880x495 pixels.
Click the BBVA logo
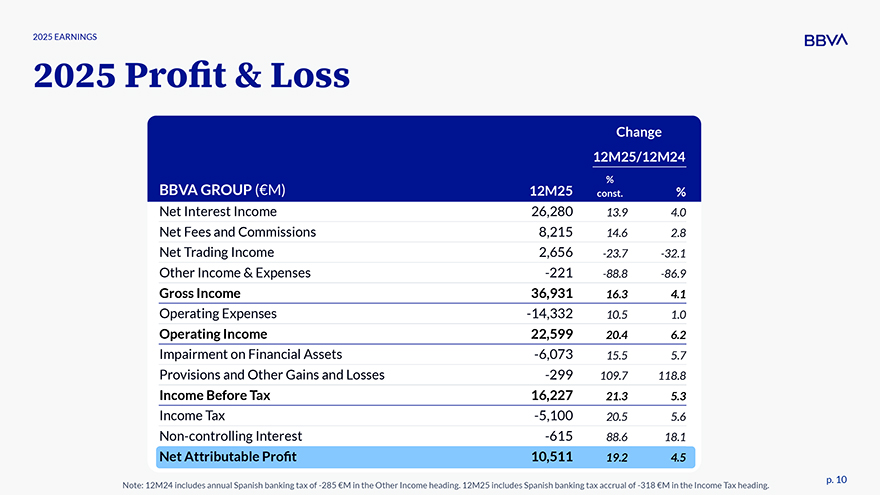(x=826, y=40)
